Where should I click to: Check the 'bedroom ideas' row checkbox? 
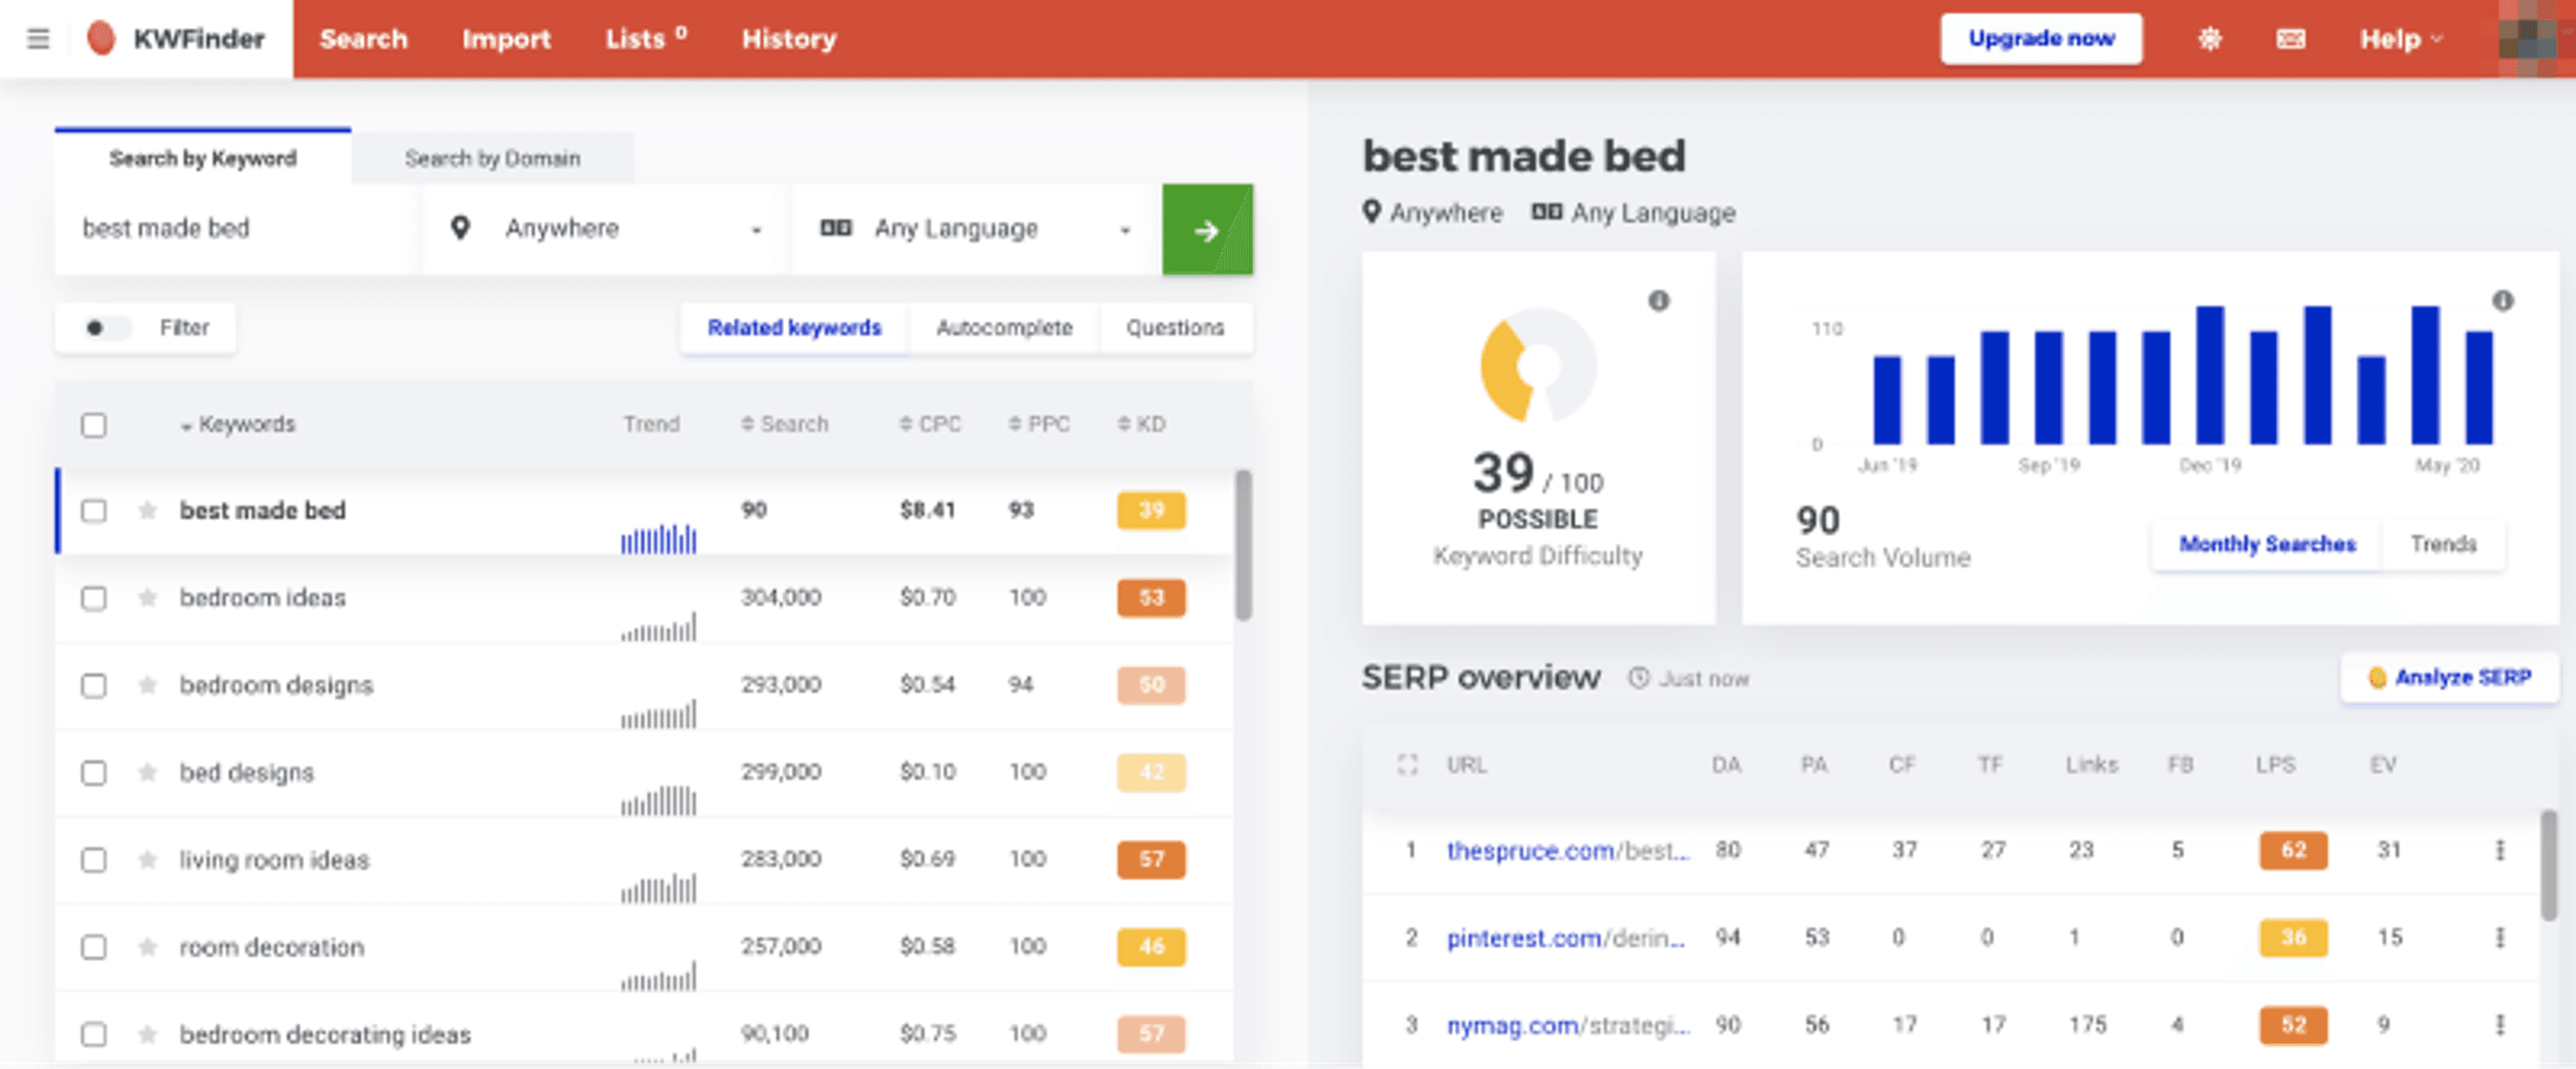click(94, 598)
